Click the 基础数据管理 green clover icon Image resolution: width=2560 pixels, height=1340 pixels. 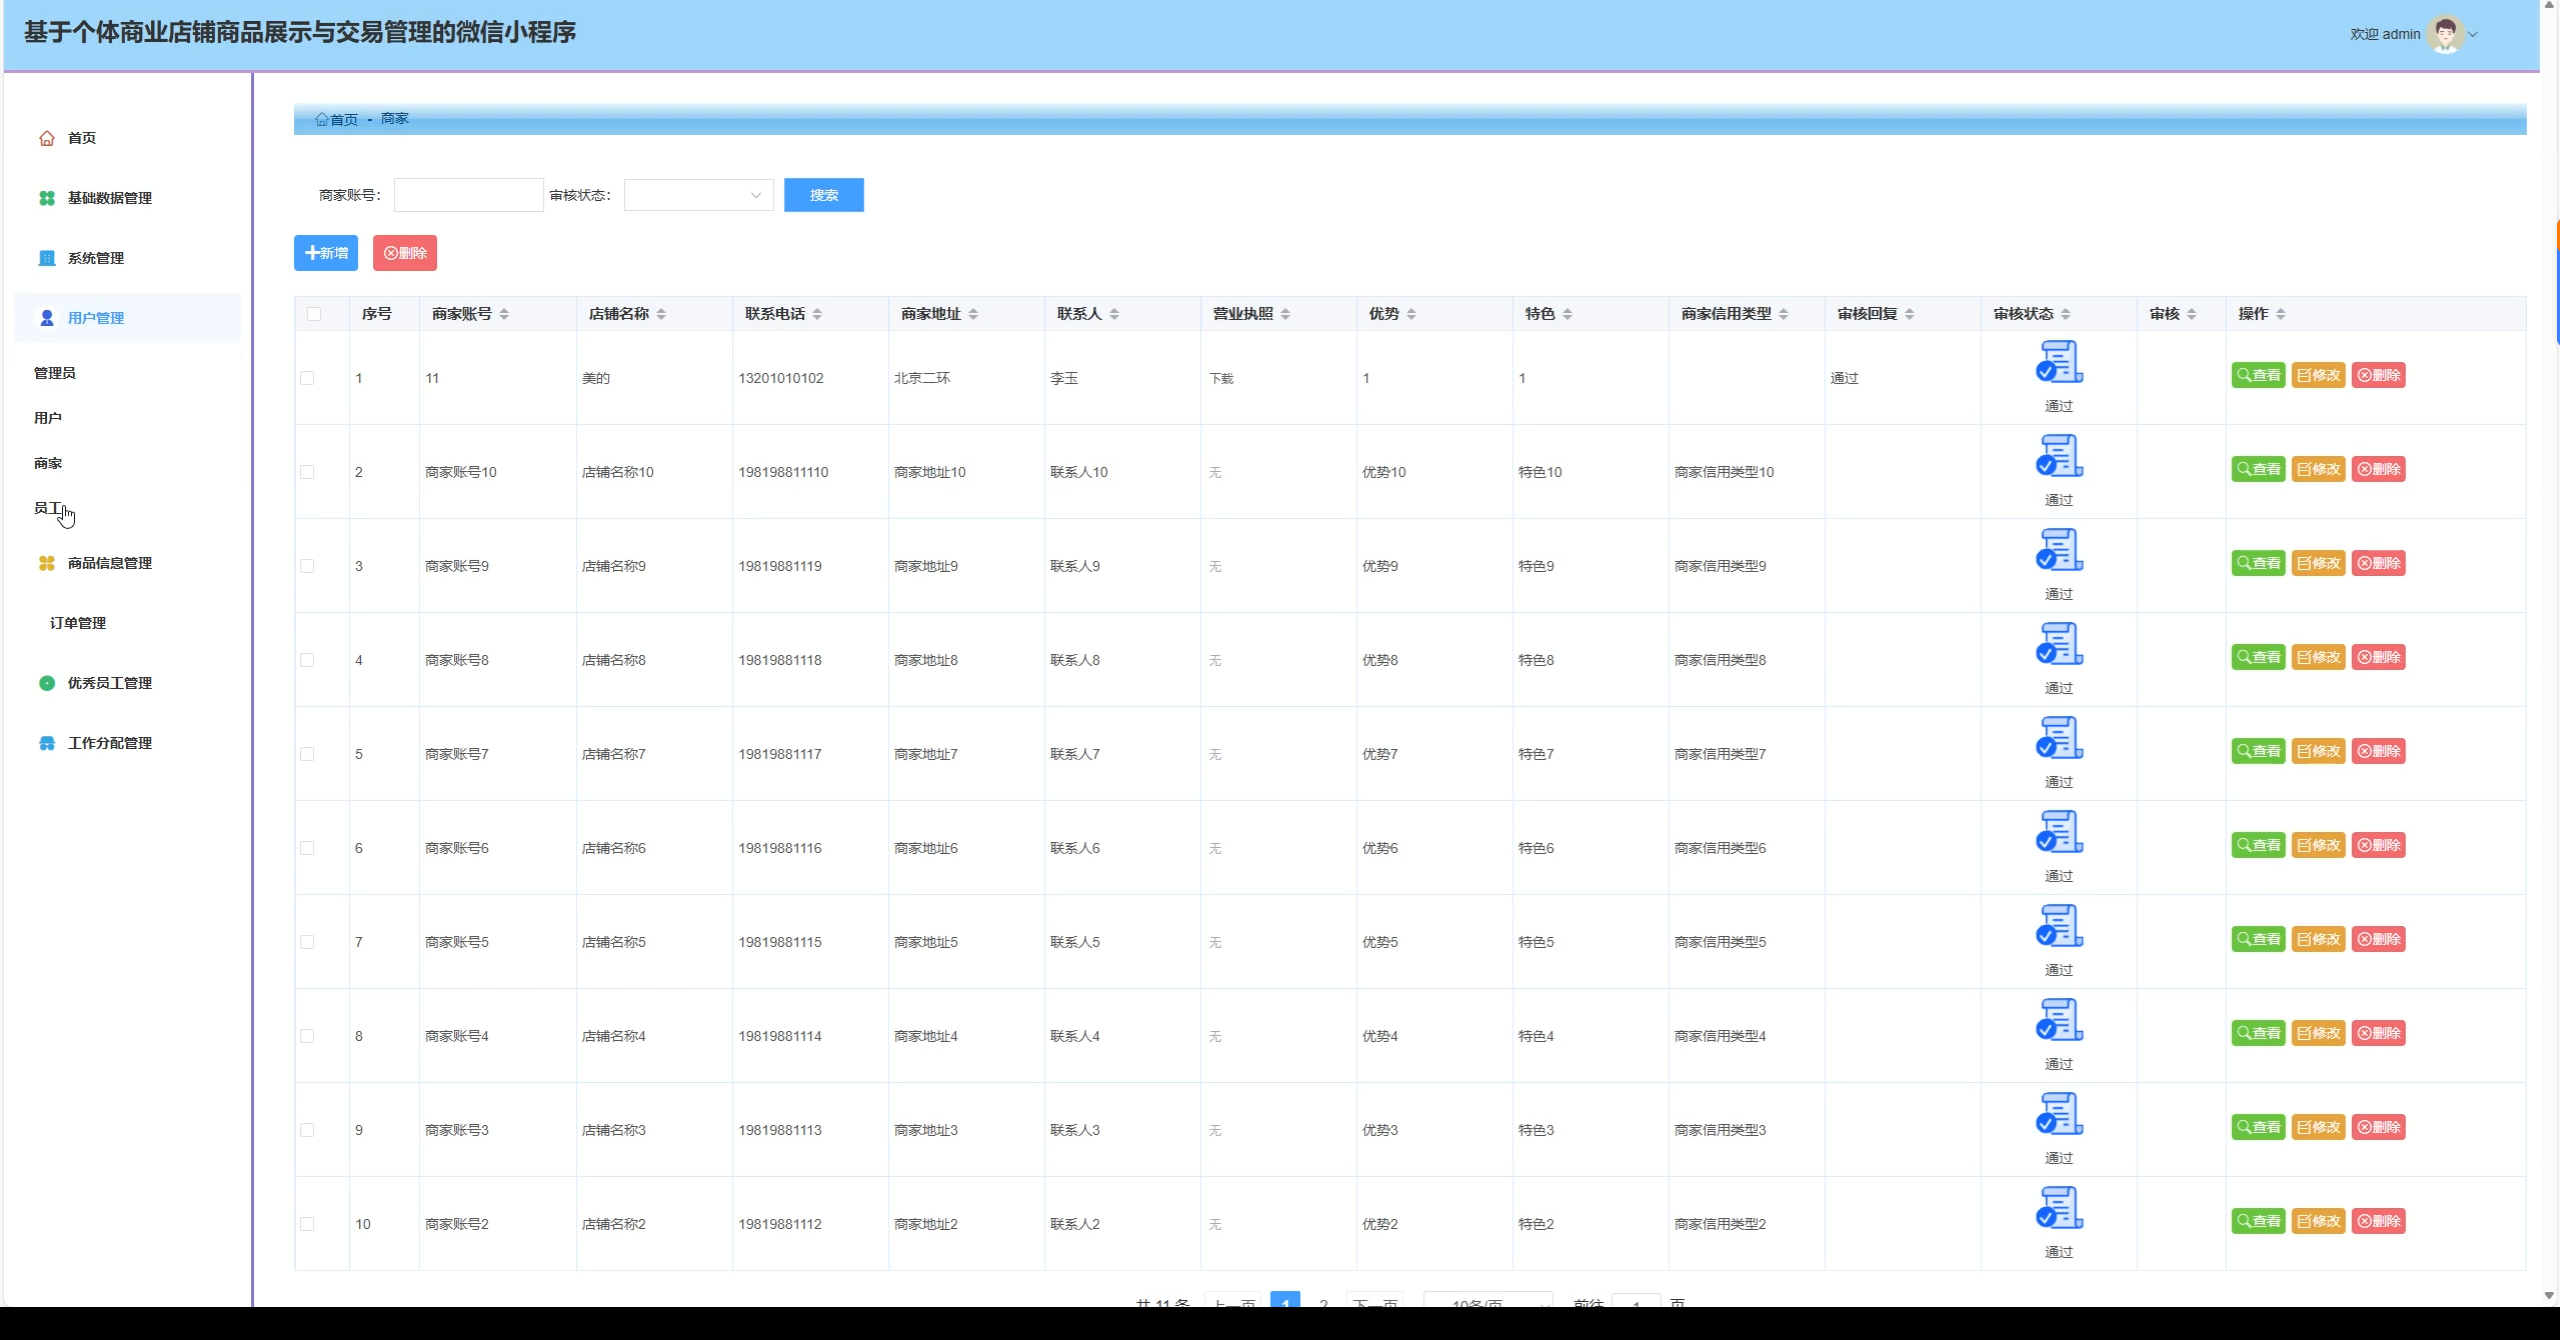46,198
